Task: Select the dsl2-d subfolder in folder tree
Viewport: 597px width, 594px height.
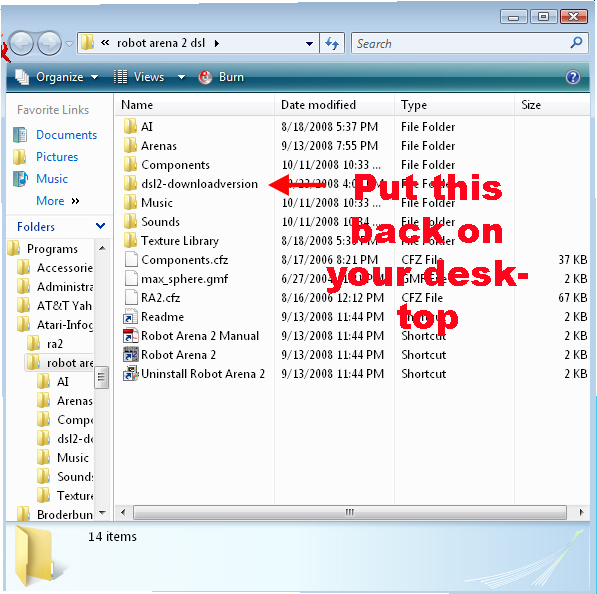Action: pos(75,439)
